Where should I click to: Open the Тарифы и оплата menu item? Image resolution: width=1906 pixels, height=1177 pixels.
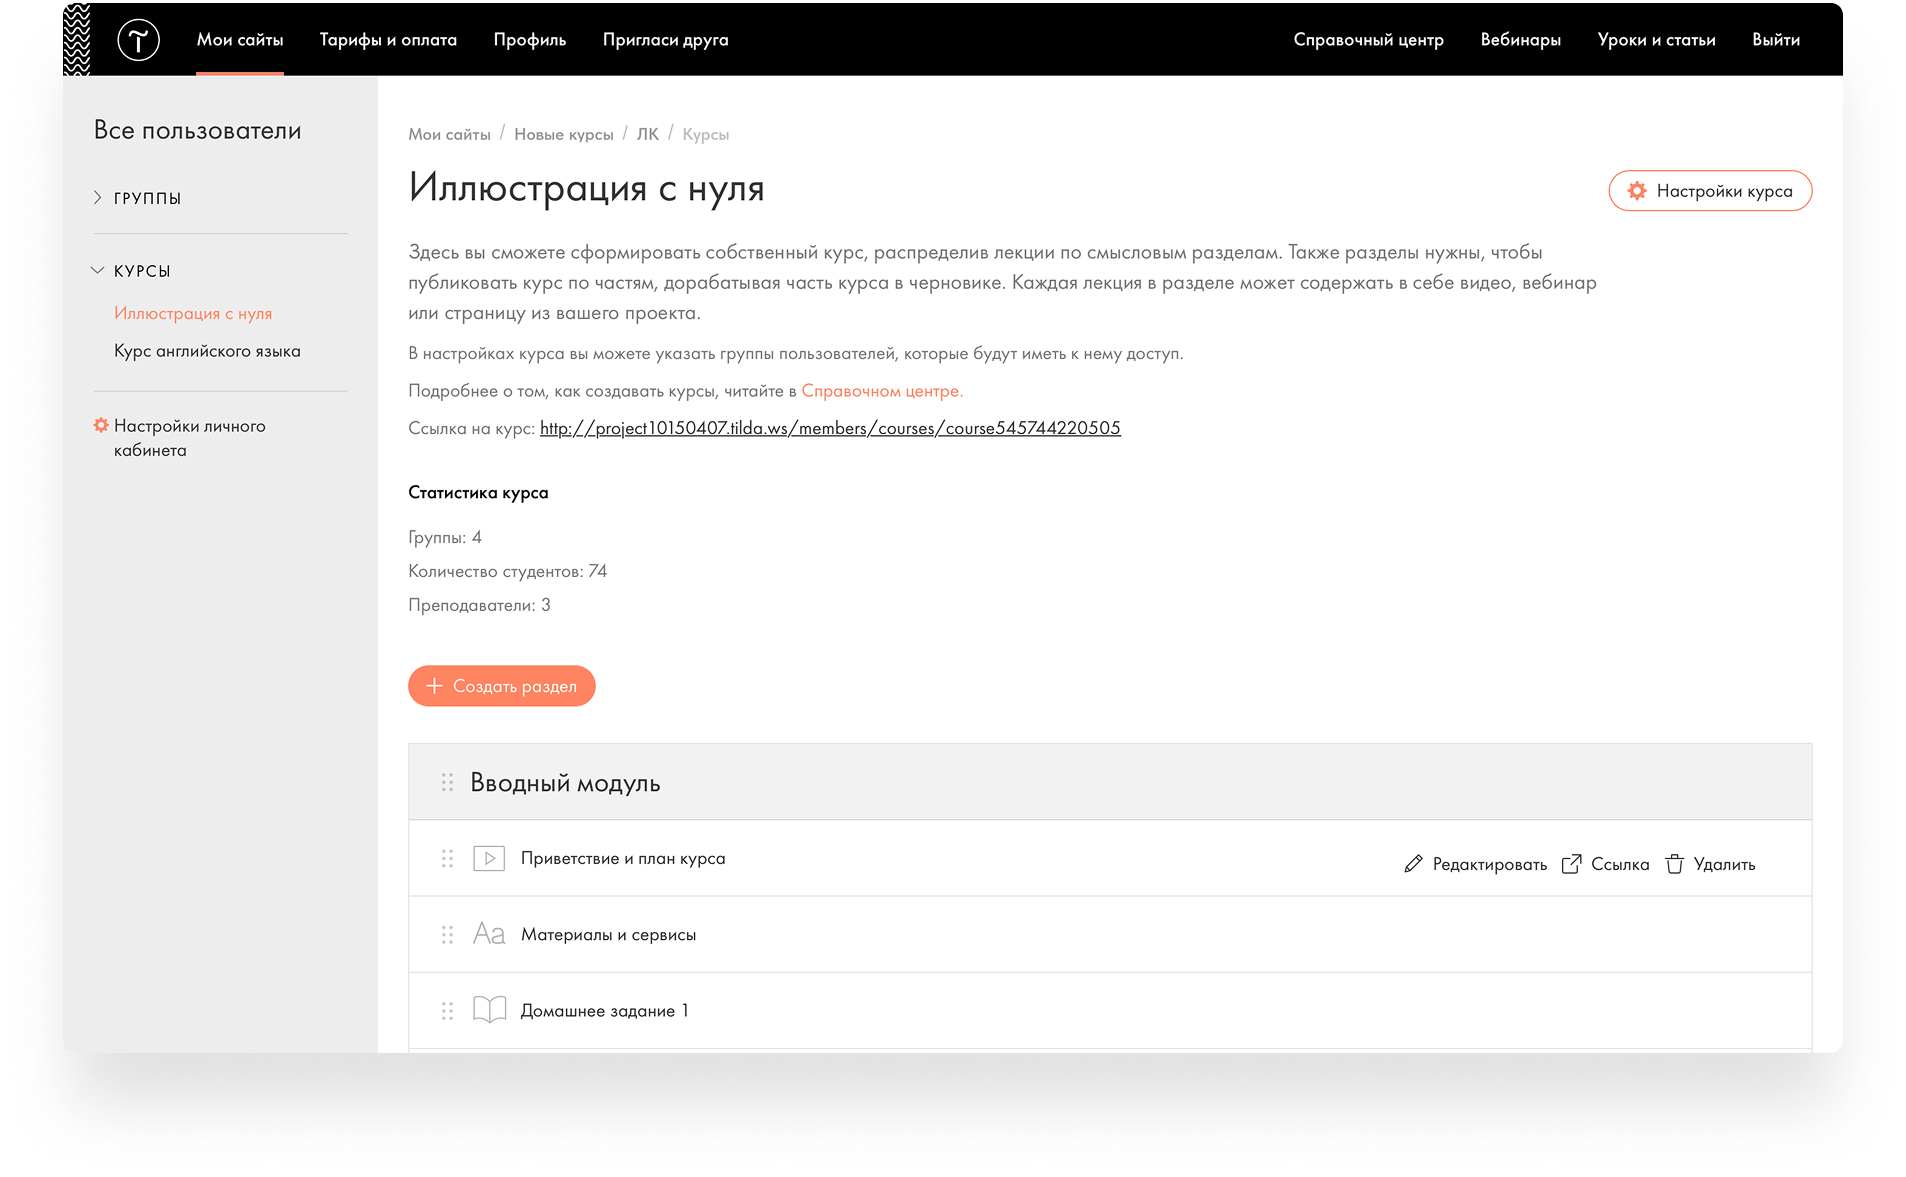point(388,40)
